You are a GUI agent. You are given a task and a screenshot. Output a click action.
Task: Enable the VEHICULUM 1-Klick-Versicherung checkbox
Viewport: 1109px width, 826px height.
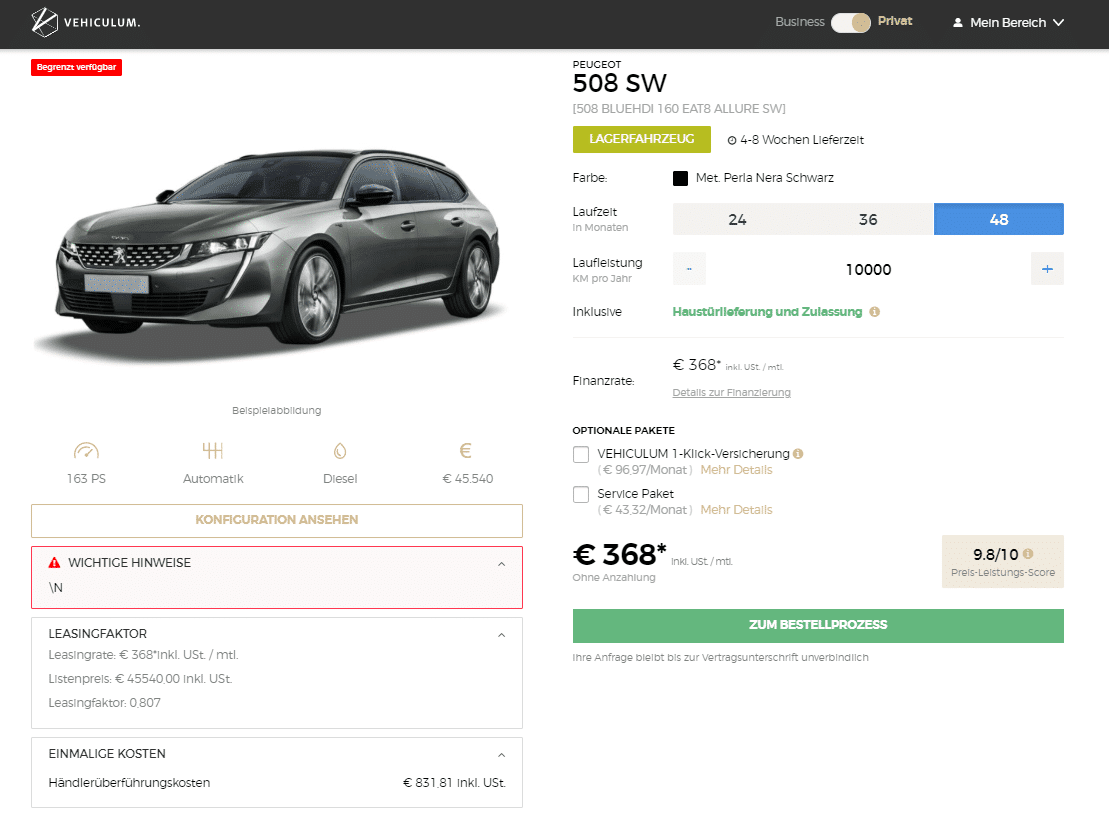[x=581, y=454]
